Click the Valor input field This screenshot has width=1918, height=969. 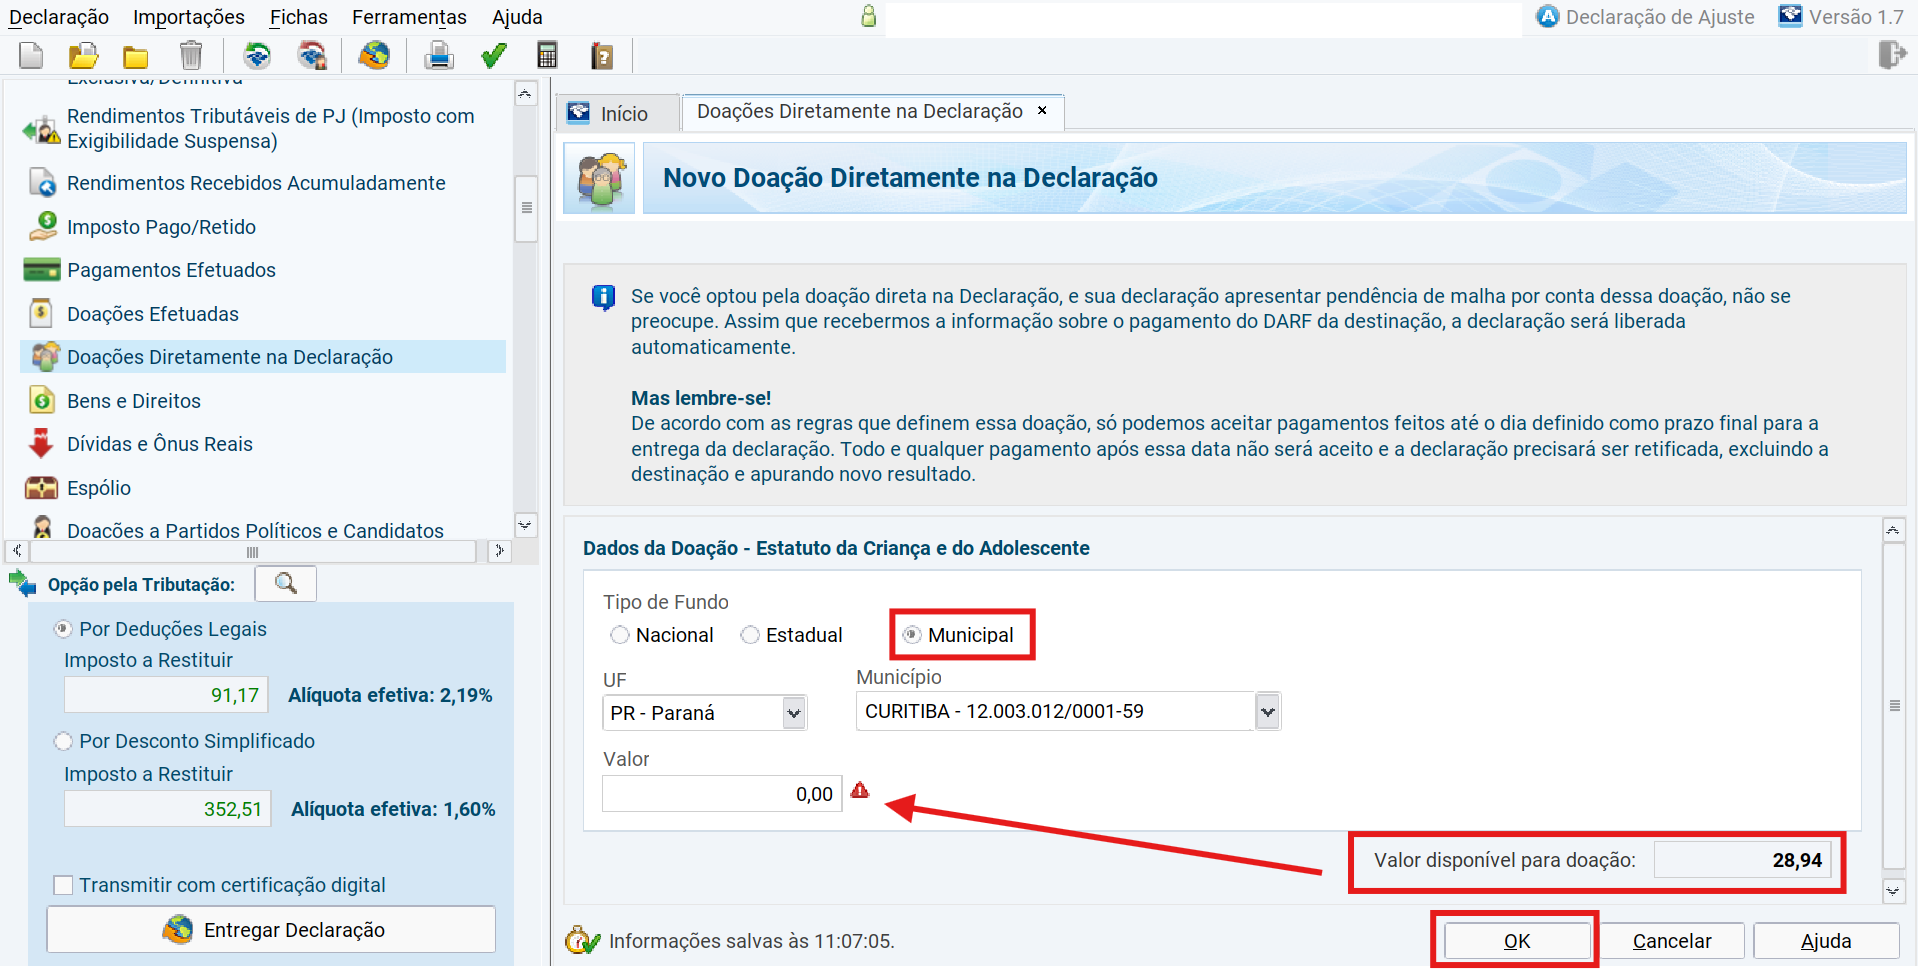[721, 794]
